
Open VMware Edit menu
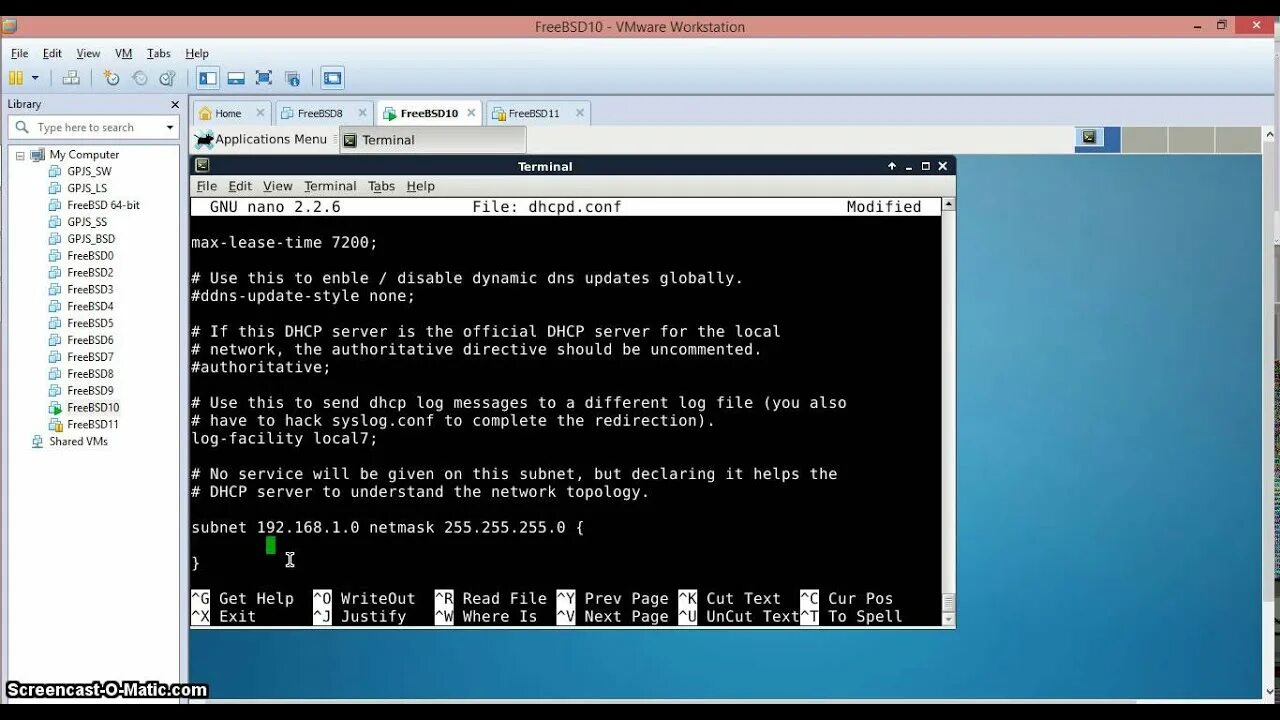52,54
